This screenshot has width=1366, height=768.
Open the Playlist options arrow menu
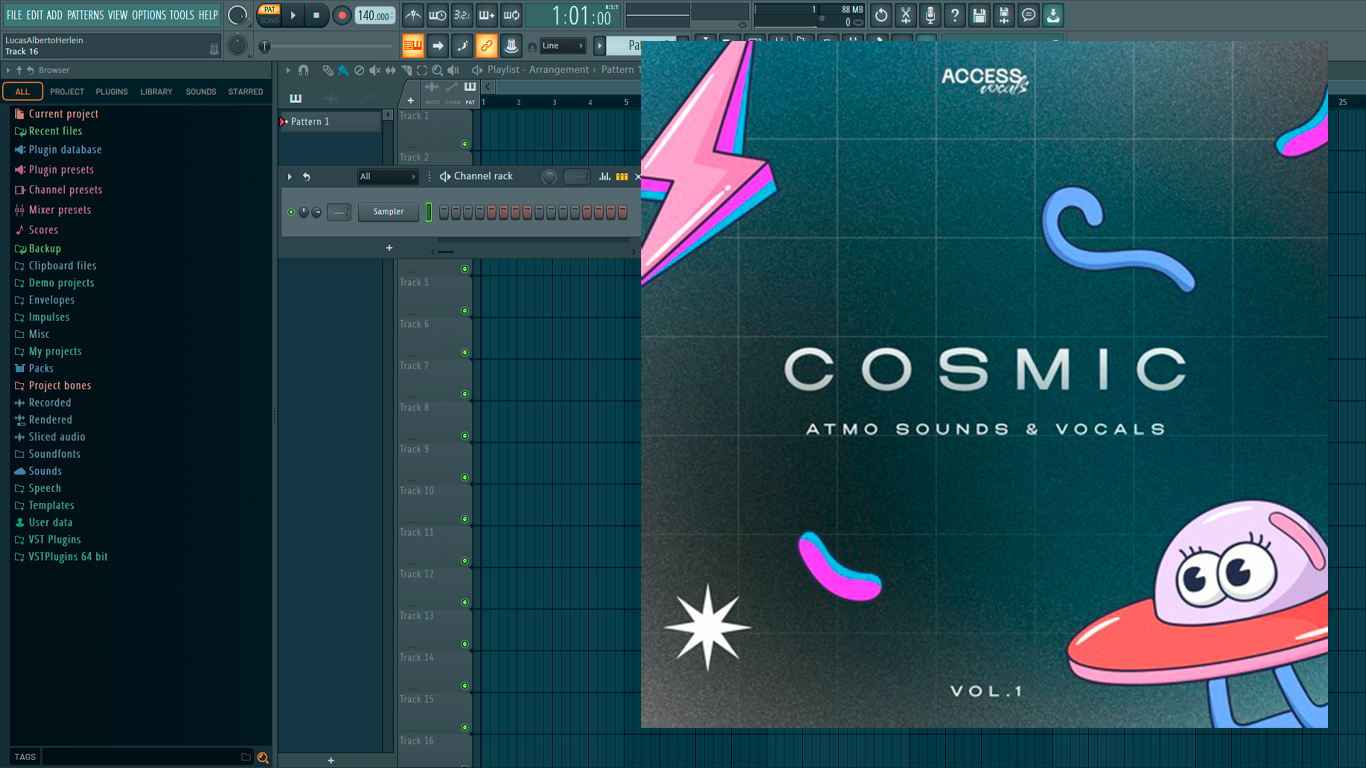coord(288,70)
